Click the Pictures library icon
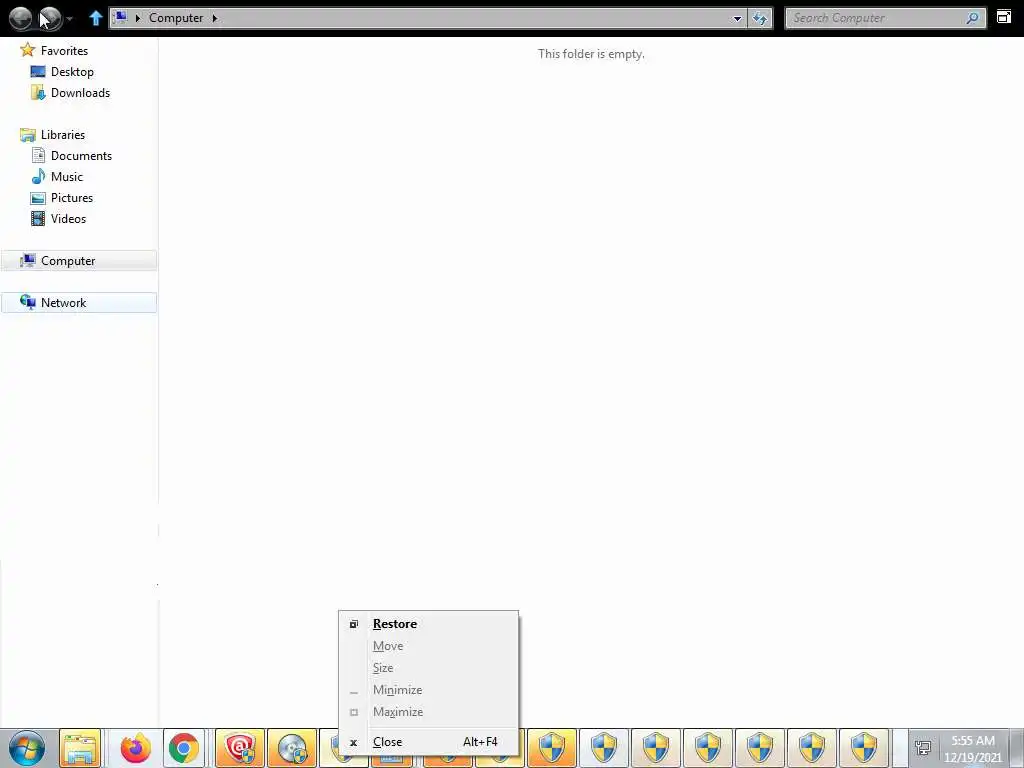Screen dimensions: 1024x768 click(38, 198)
